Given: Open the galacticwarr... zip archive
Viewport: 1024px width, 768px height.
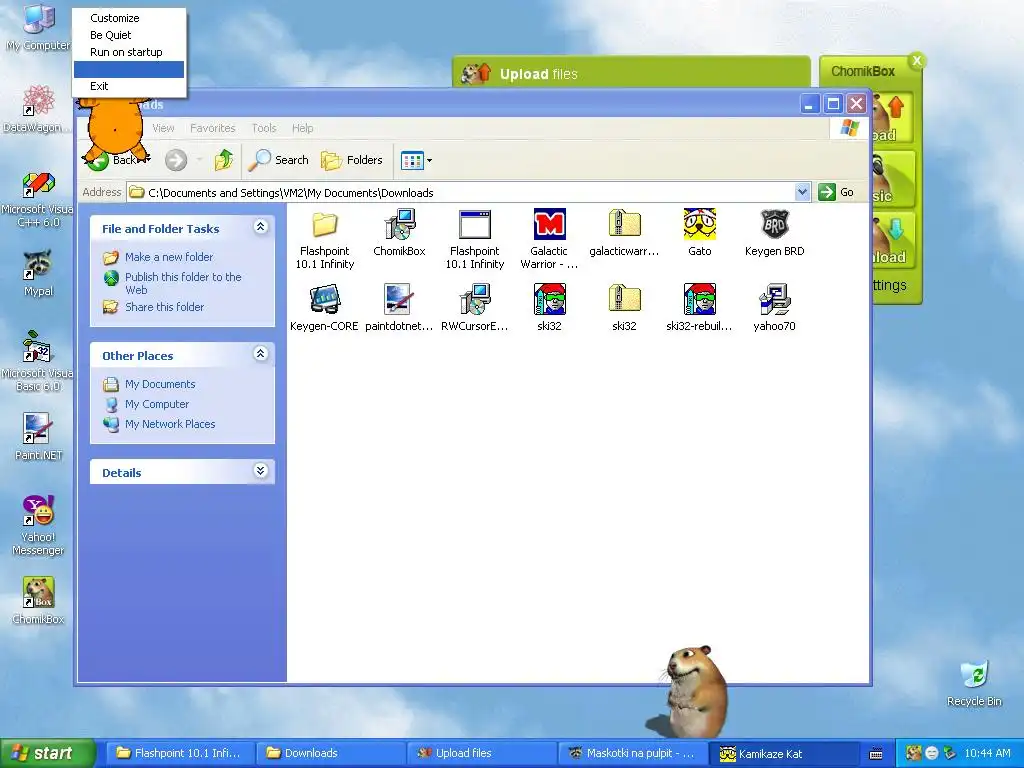Looking at the screenshot, I should (x=624, y=232).
